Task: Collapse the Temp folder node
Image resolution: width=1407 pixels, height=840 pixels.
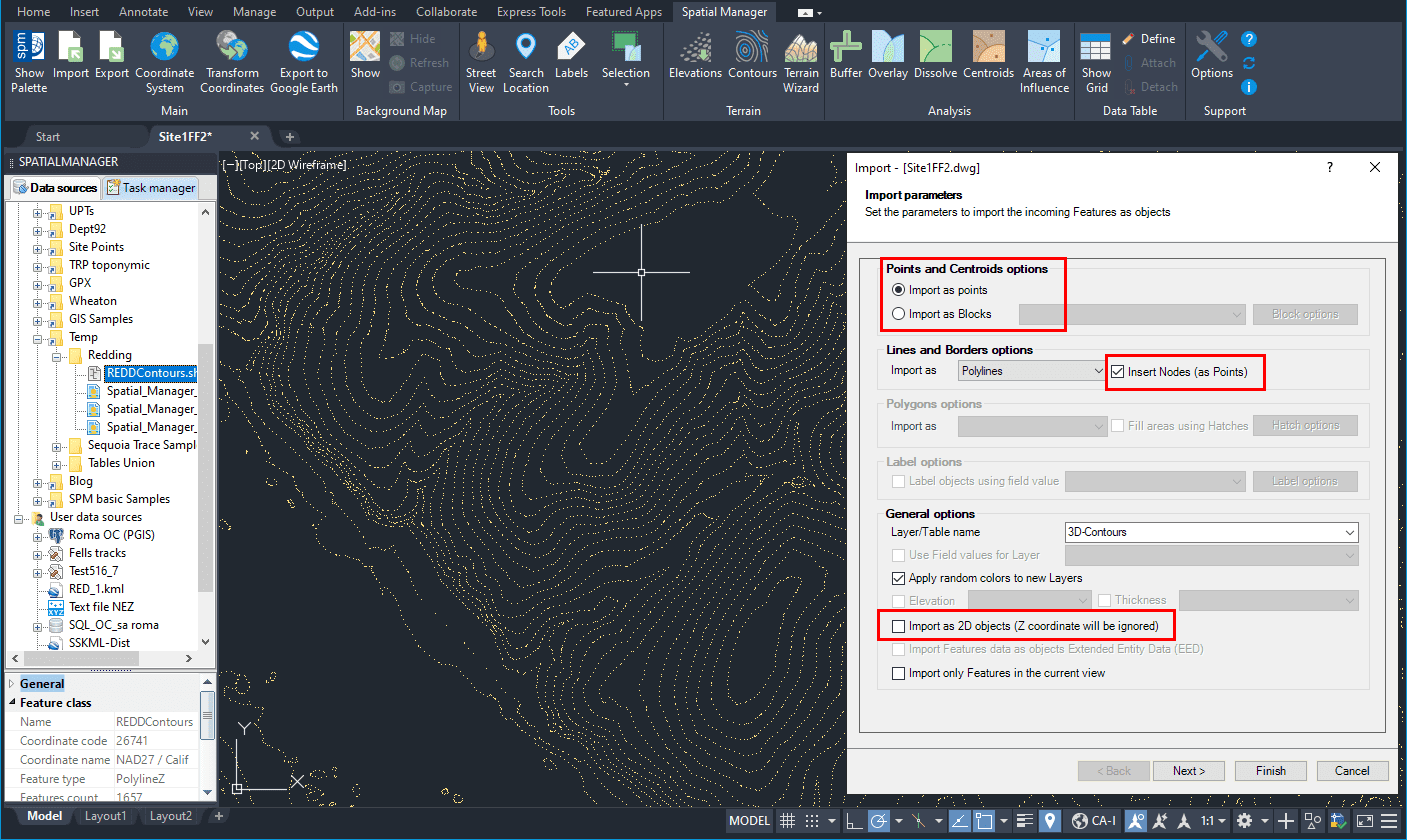Action: click(x=38, y=337)
